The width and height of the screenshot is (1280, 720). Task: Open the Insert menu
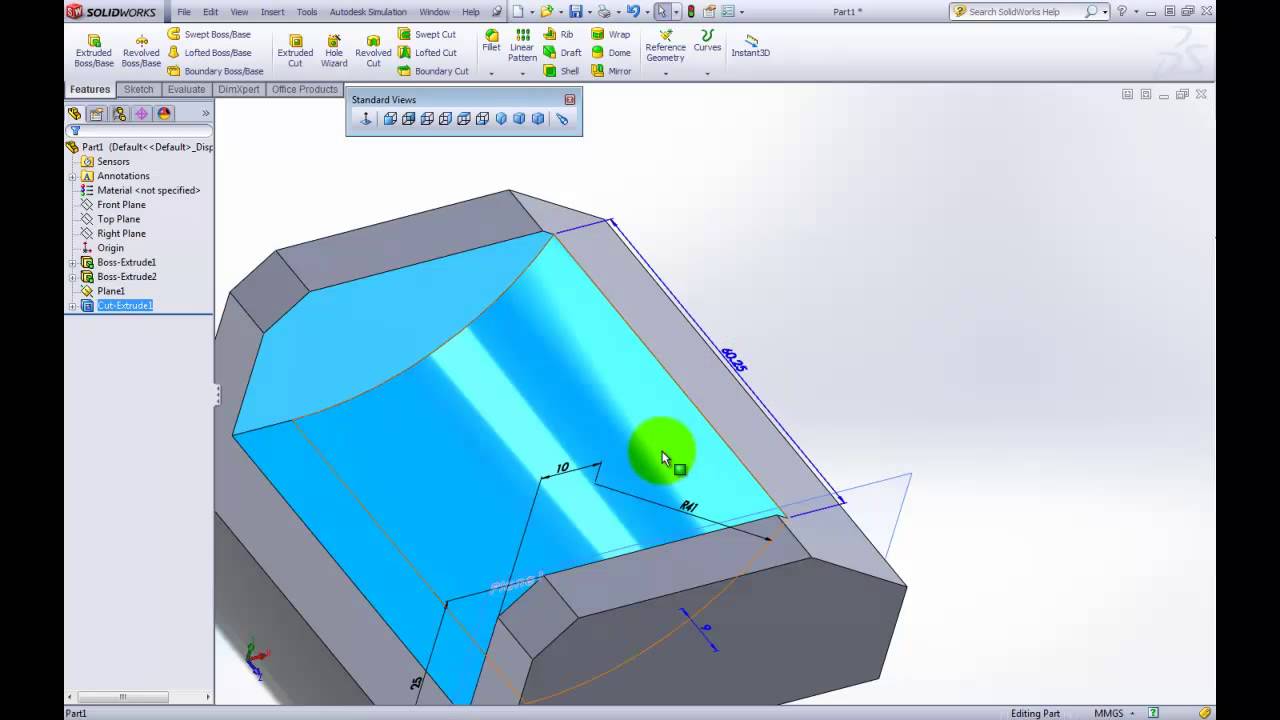point(272,12)
